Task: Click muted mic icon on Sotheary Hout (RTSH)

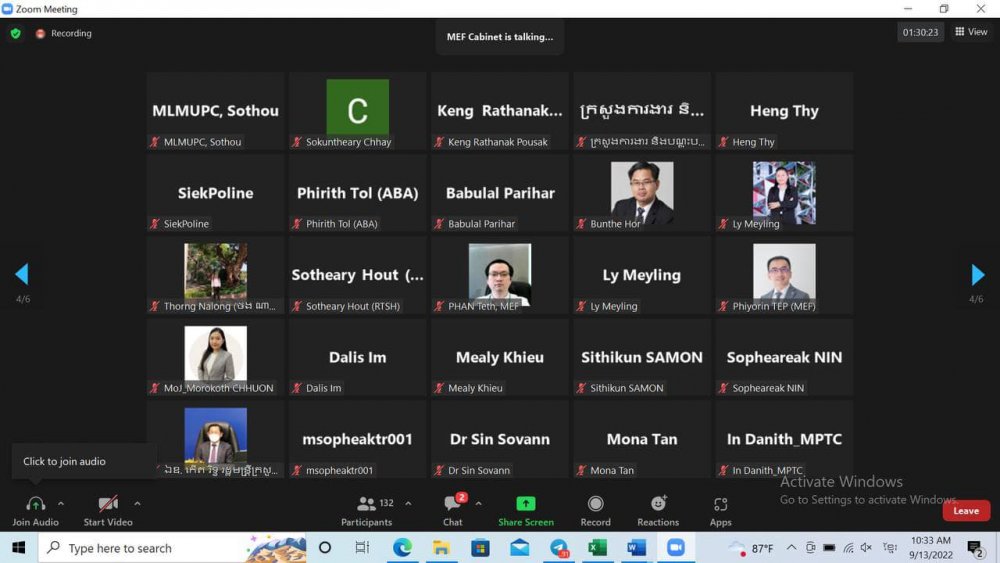Action: [297, 306]
